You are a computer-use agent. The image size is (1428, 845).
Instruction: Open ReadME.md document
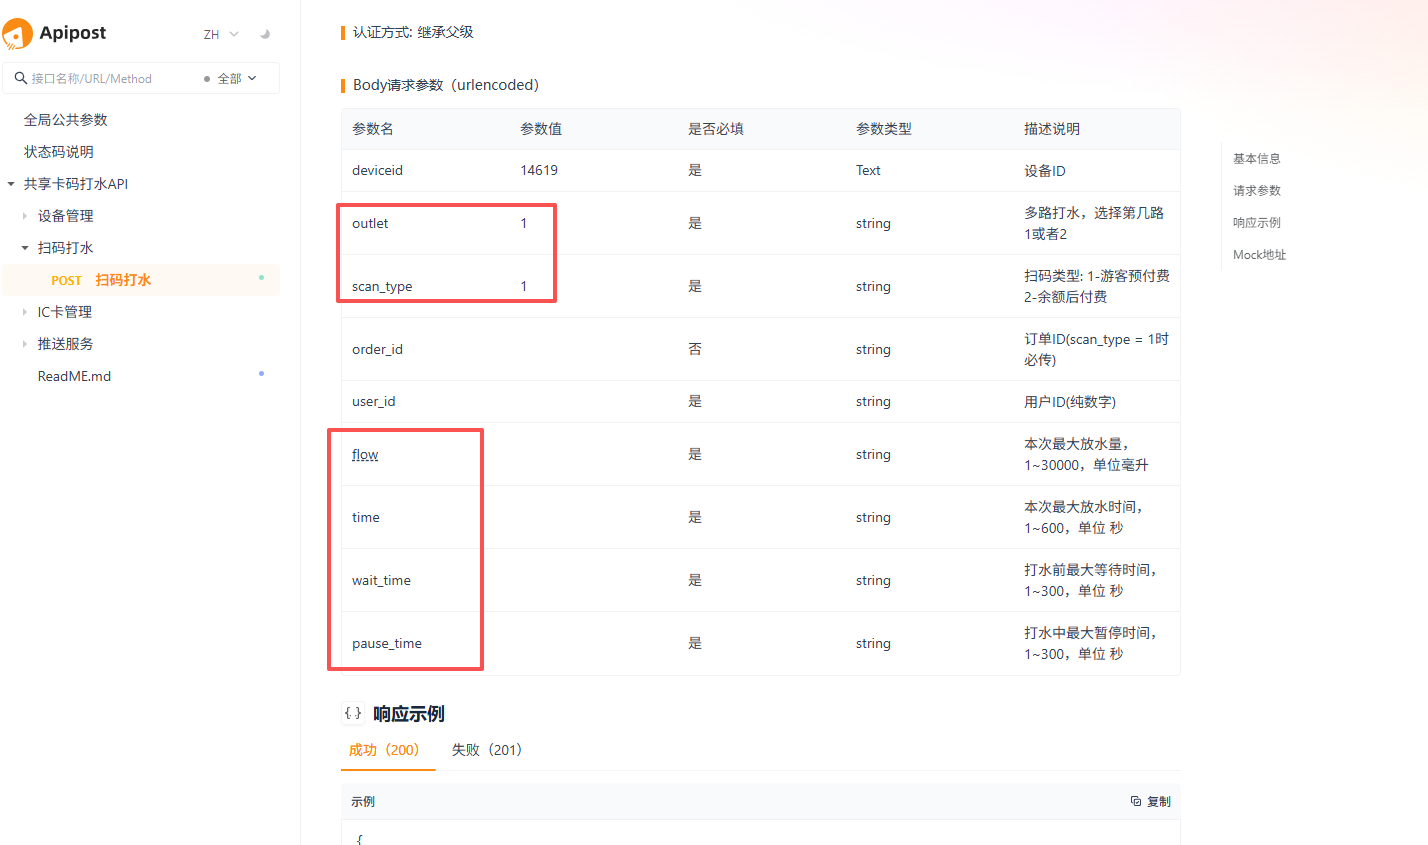pos(74,376)
